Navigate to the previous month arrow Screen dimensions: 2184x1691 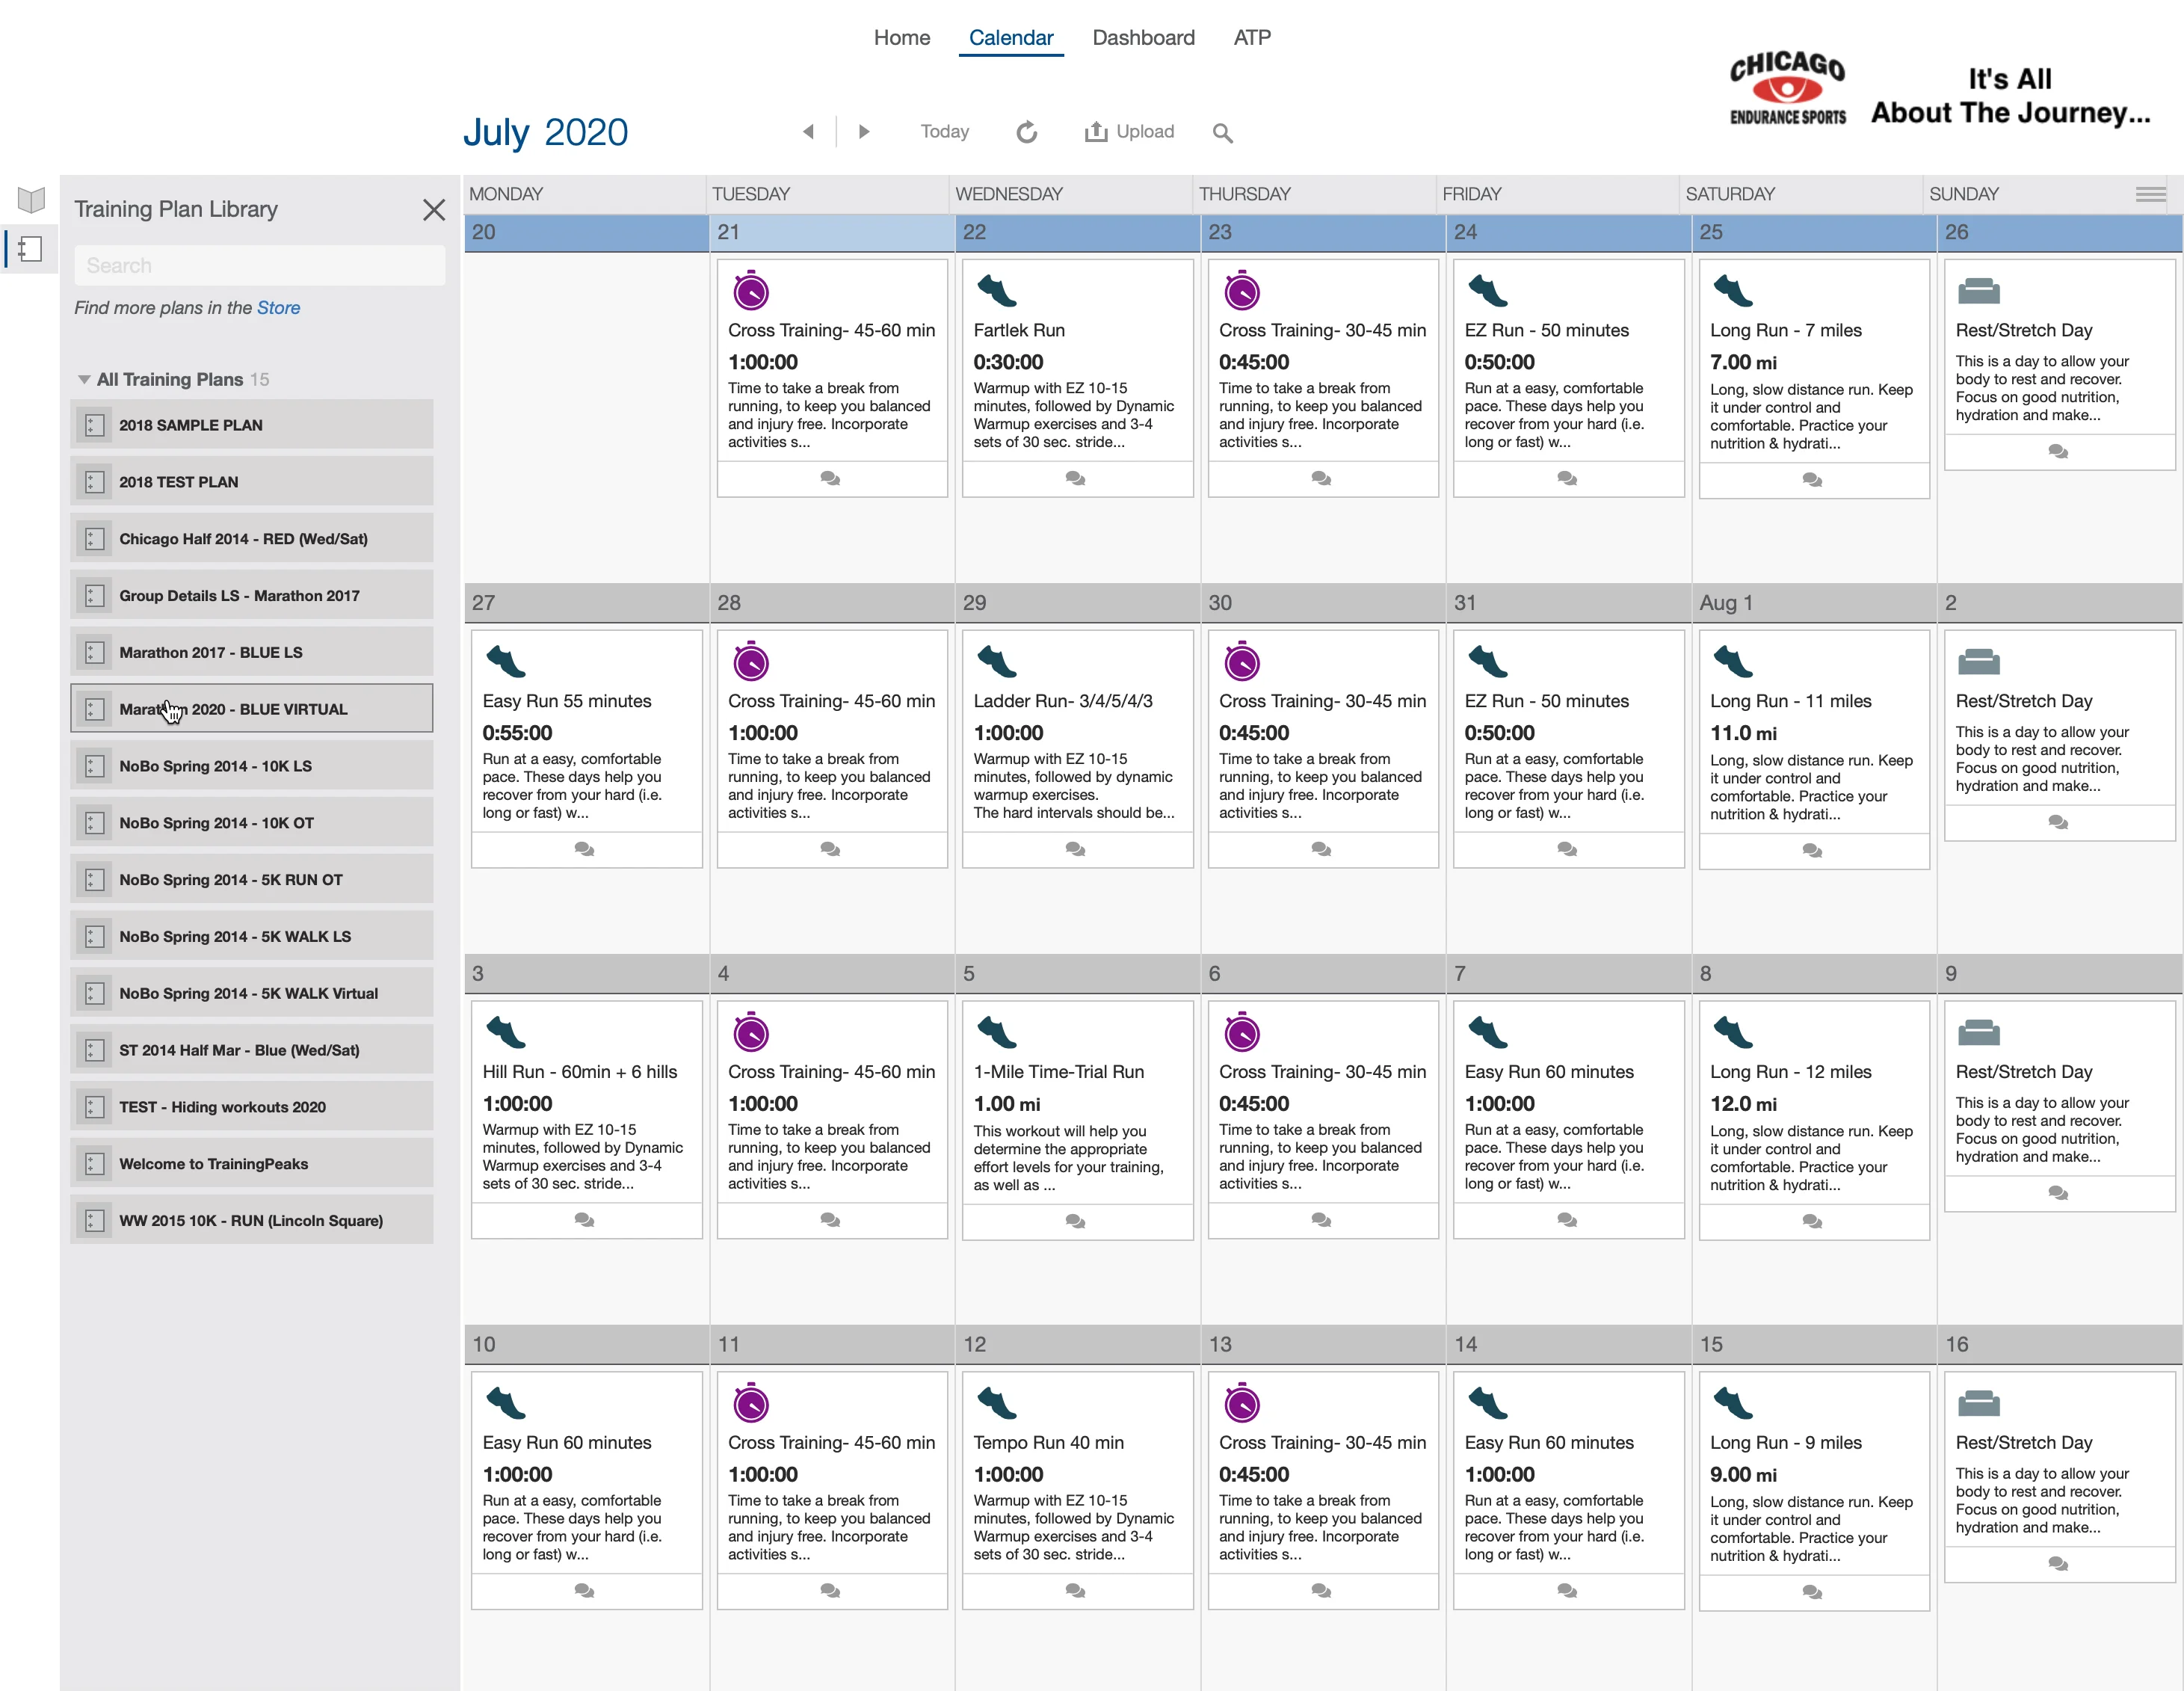click(x=809, y=131)
